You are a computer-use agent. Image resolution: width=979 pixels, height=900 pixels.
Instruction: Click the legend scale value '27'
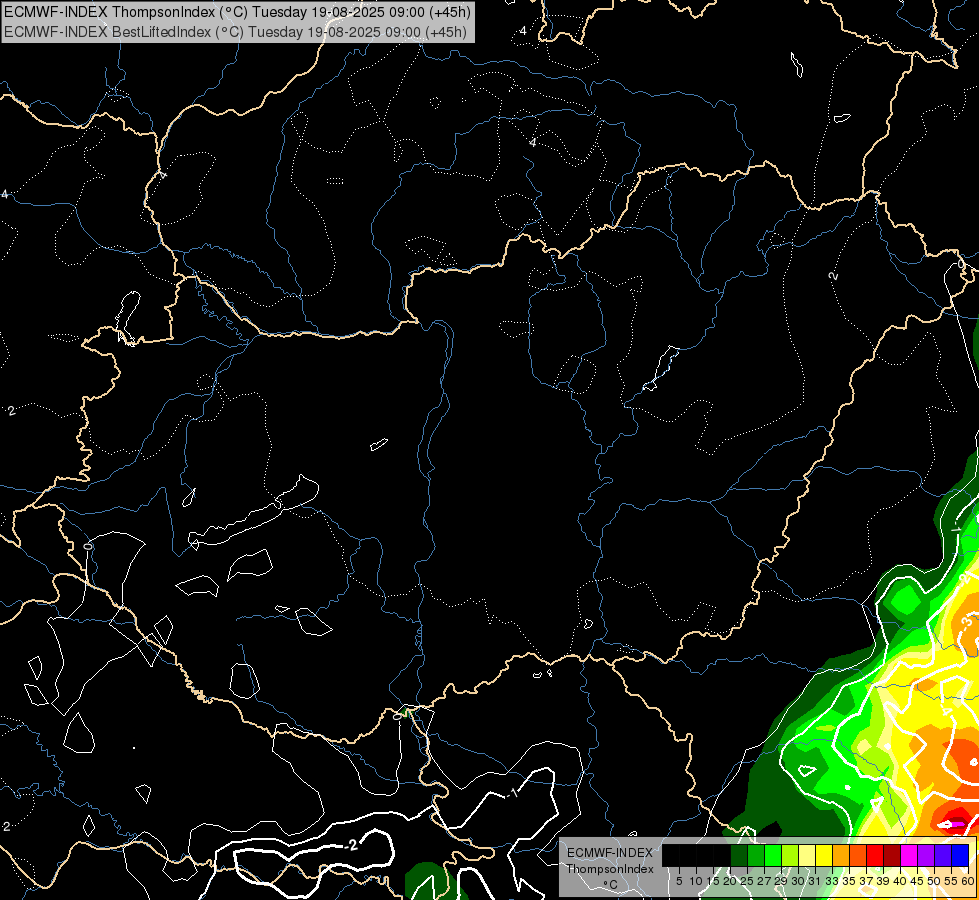coord(764,881)
